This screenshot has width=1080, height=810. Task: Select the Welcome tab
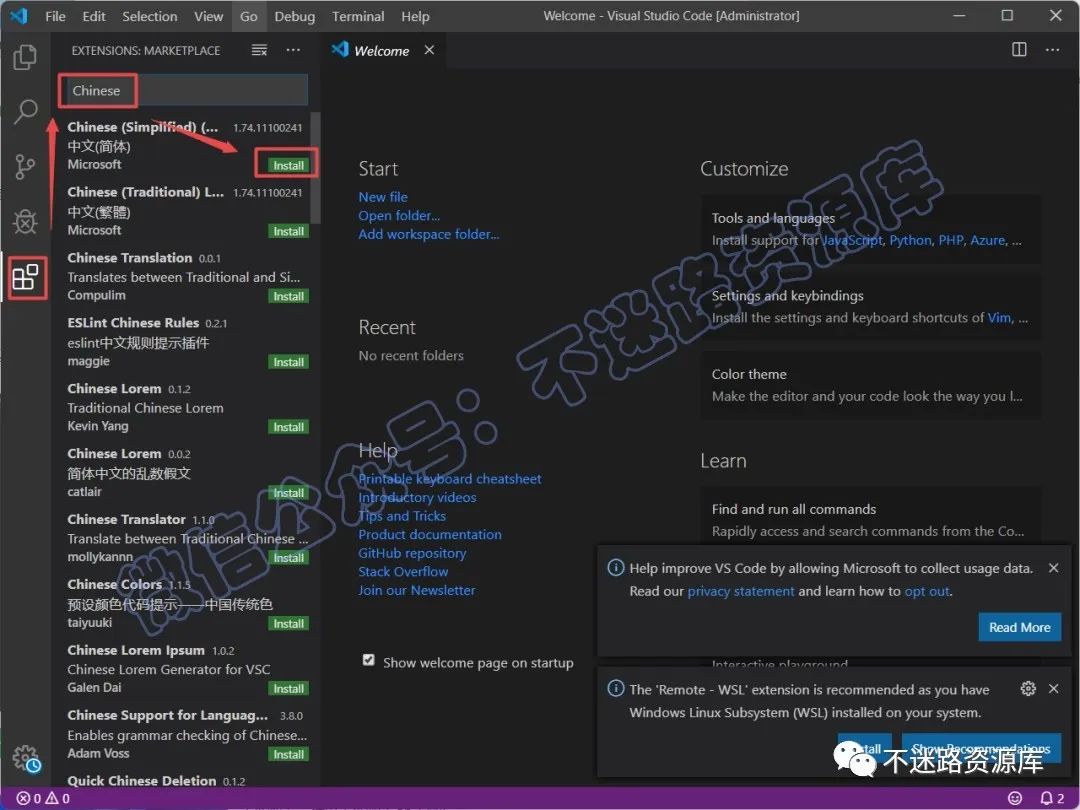tap(382, 50)
